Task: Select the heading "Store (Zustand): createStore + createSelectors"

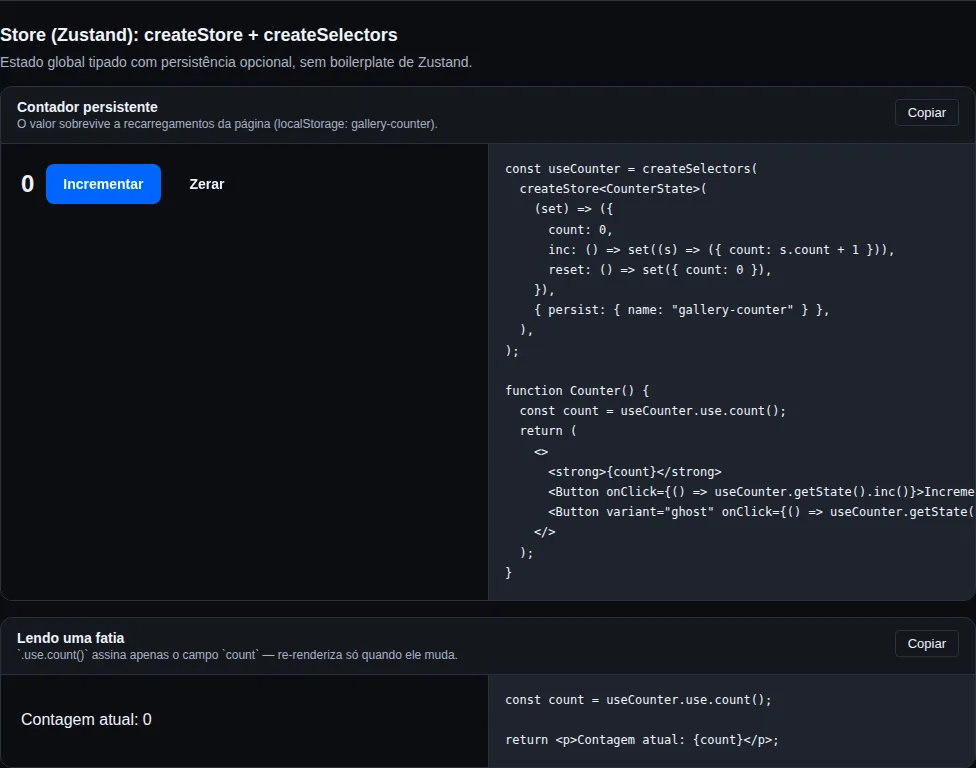Action: 199,35
